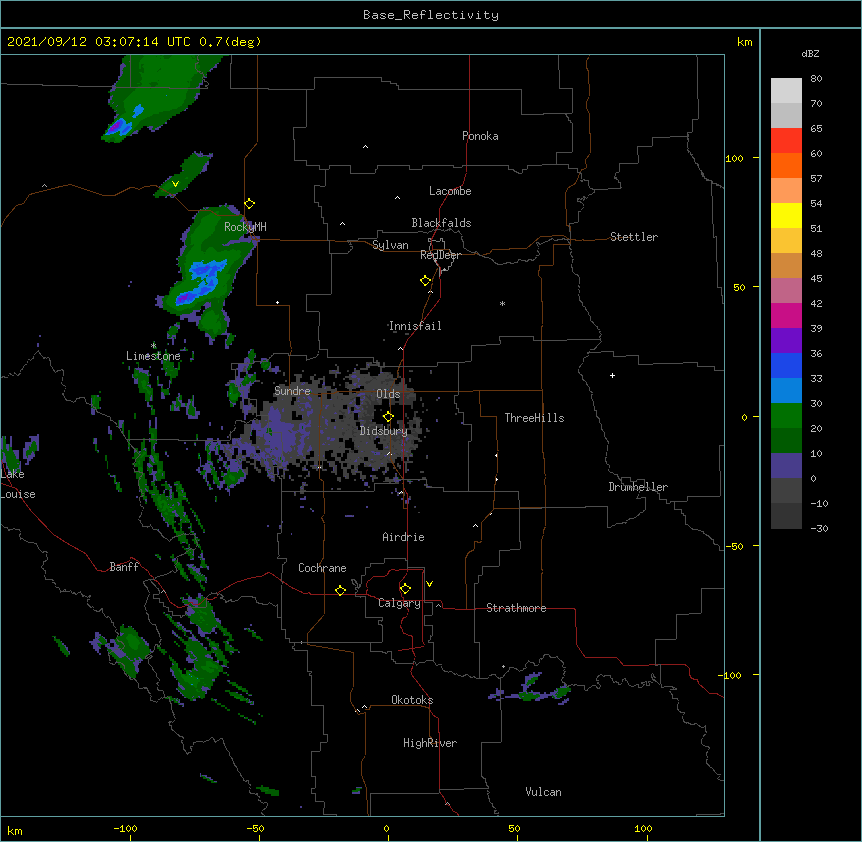Click the yellow diamond marker above Calgary

coord(405,589)
